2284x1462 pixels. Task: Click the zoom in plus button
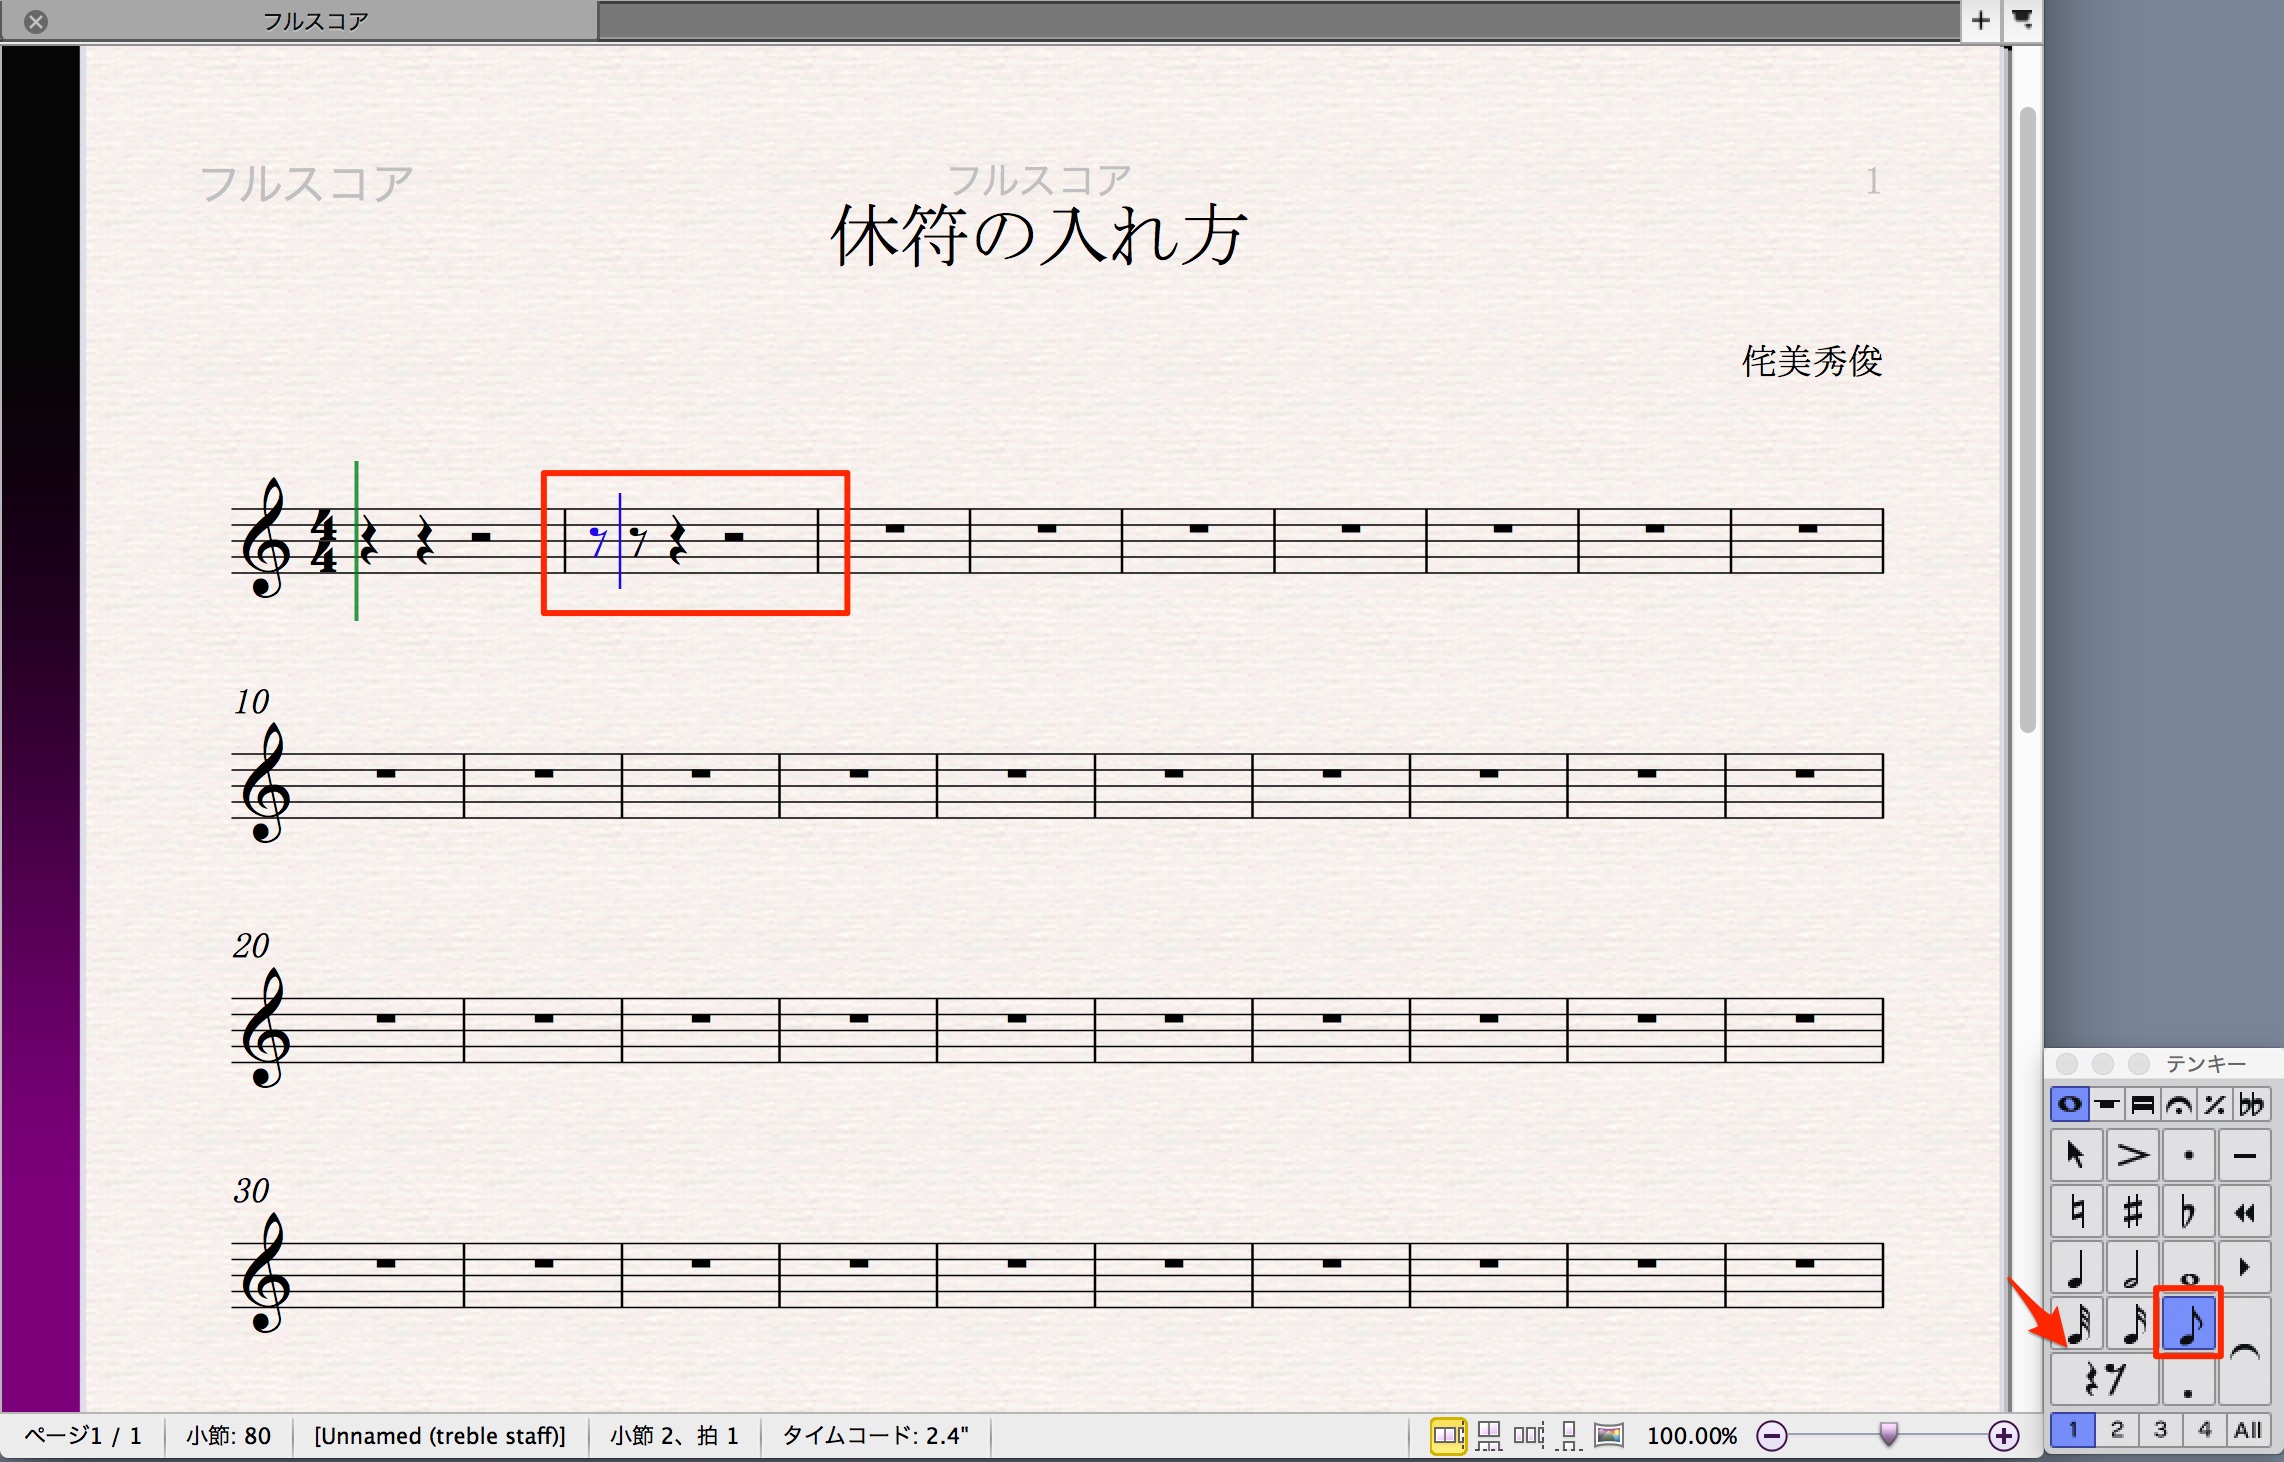pos(2003,1436)
